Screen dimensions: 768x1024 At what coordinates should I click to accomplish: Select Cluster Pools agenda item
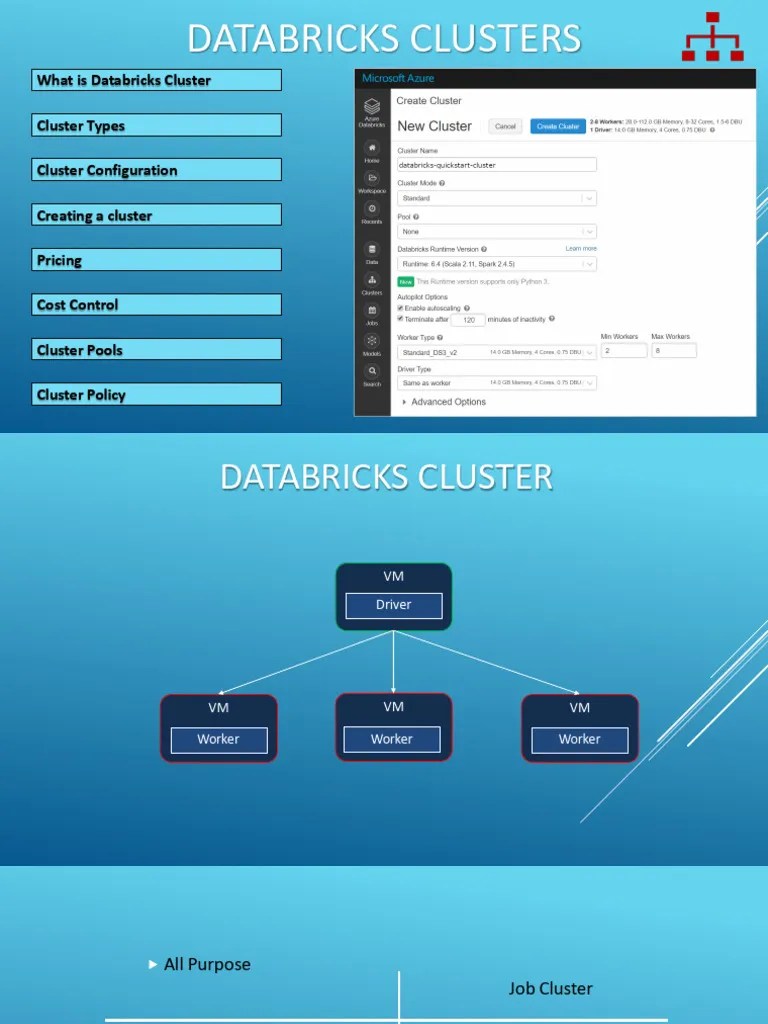(x=156, y=349)
